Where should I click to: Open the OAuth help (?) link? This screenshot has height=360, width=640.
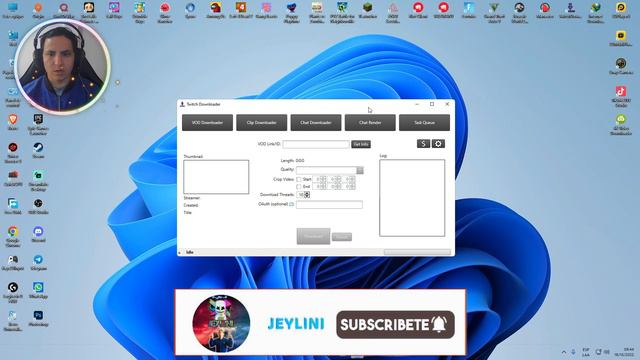click(x=291, y=204)
